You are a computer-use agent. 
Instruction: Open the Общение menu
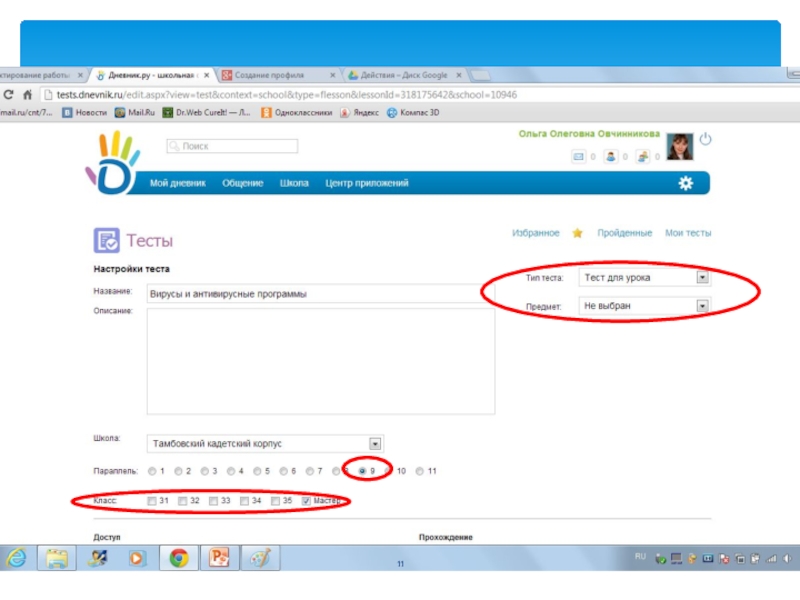coord(242,183)
